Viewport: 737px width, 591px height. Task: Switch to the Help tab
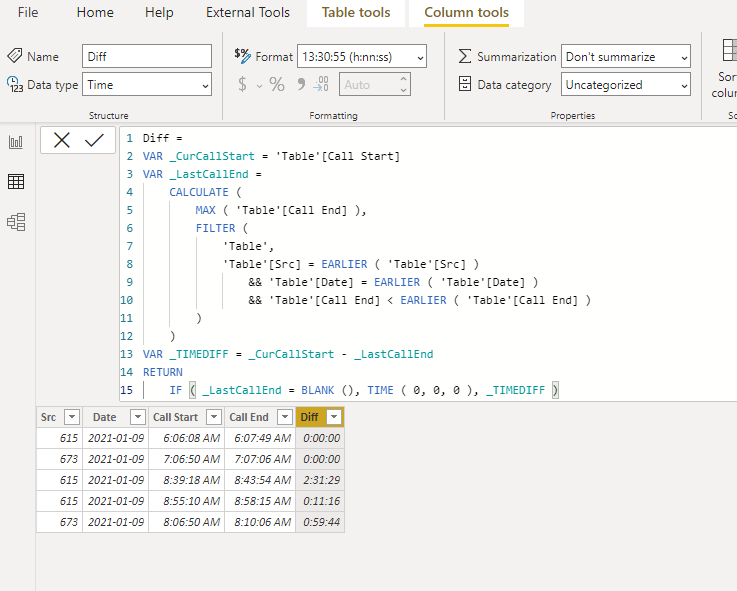(x=159, y=12)
